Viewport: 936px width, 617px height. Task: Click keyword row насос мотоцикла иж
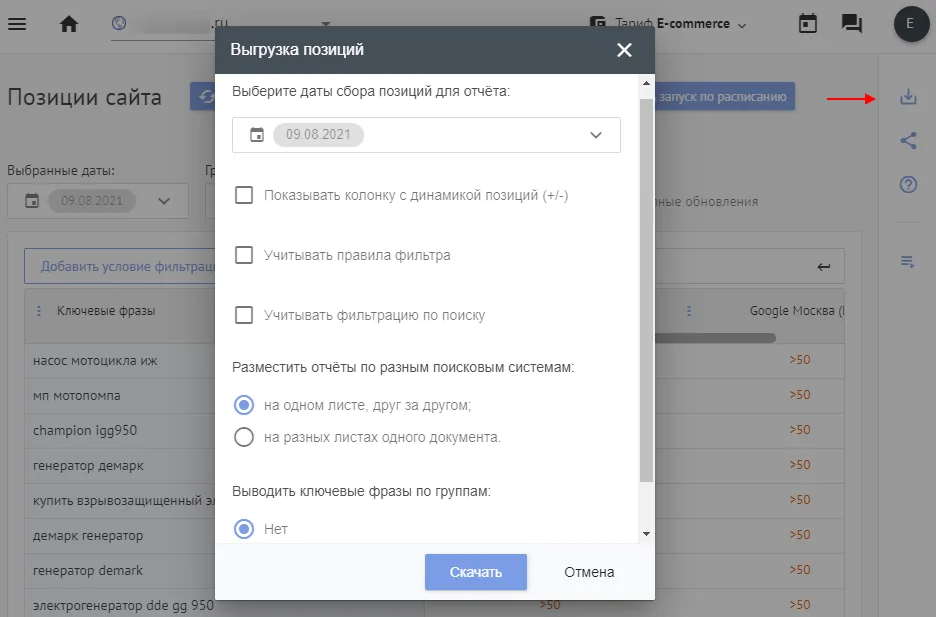tap(96, 360)
